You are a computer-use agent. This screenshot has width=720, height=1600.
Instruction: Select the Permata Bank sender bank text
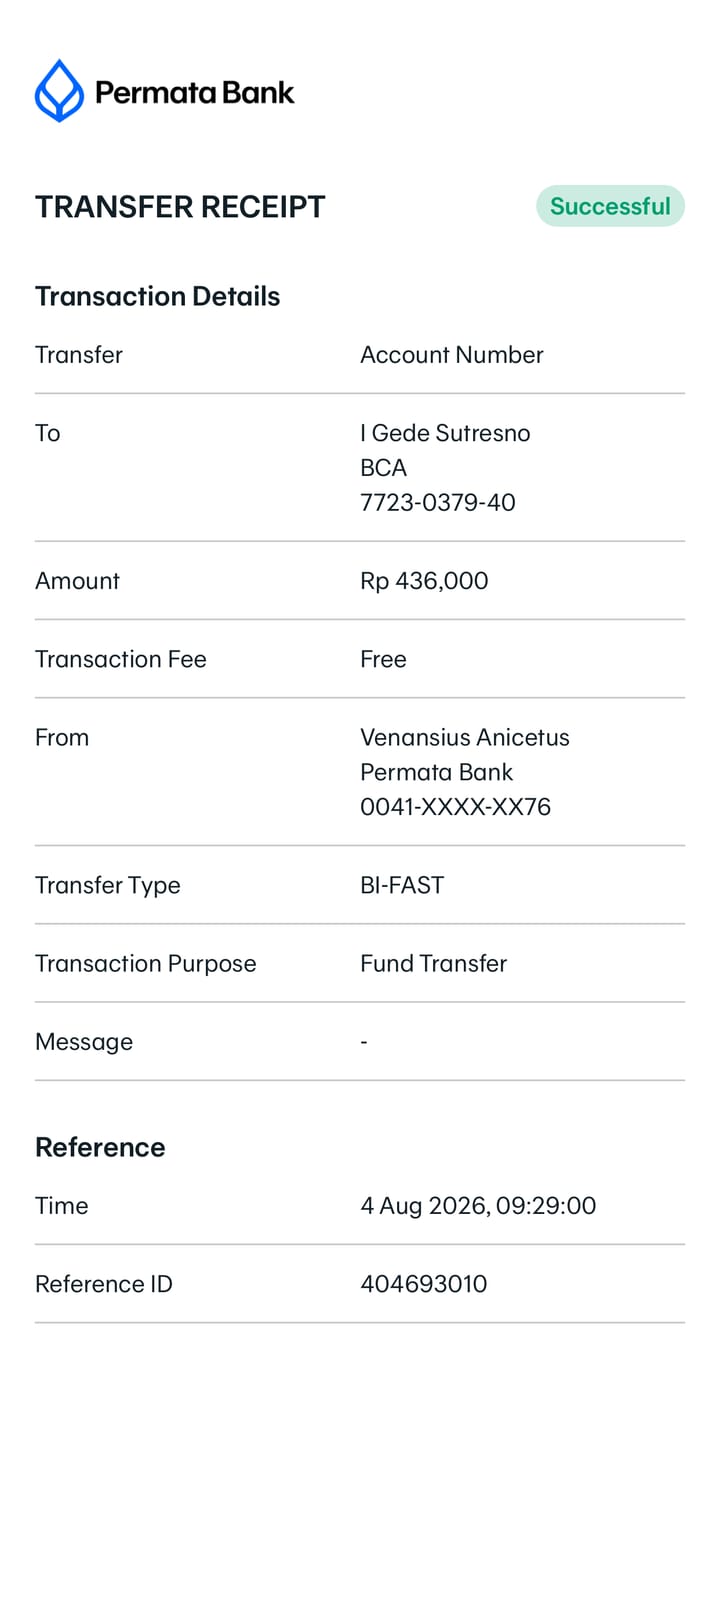[436, 772]
